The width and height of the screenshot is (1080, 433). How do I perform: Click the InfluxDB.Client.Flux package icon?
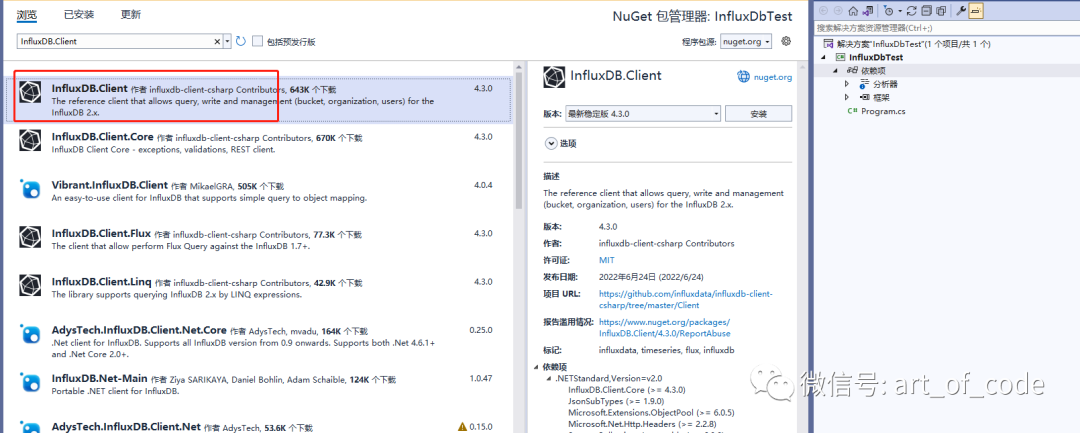30,236
